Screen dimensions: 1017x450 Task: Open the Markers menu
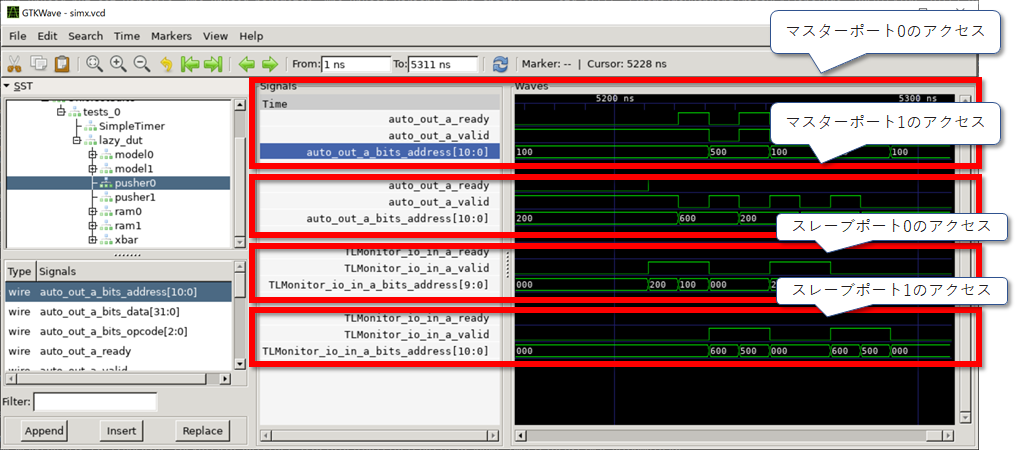tap(171, 36)
